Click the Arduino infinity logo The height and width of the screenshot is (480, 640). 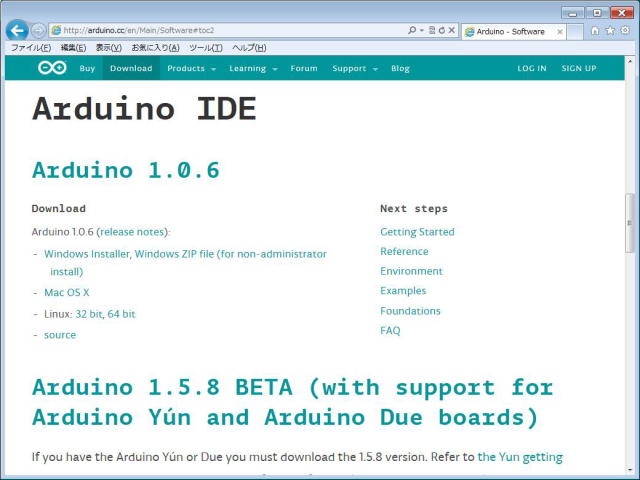[x=52, y=67]
